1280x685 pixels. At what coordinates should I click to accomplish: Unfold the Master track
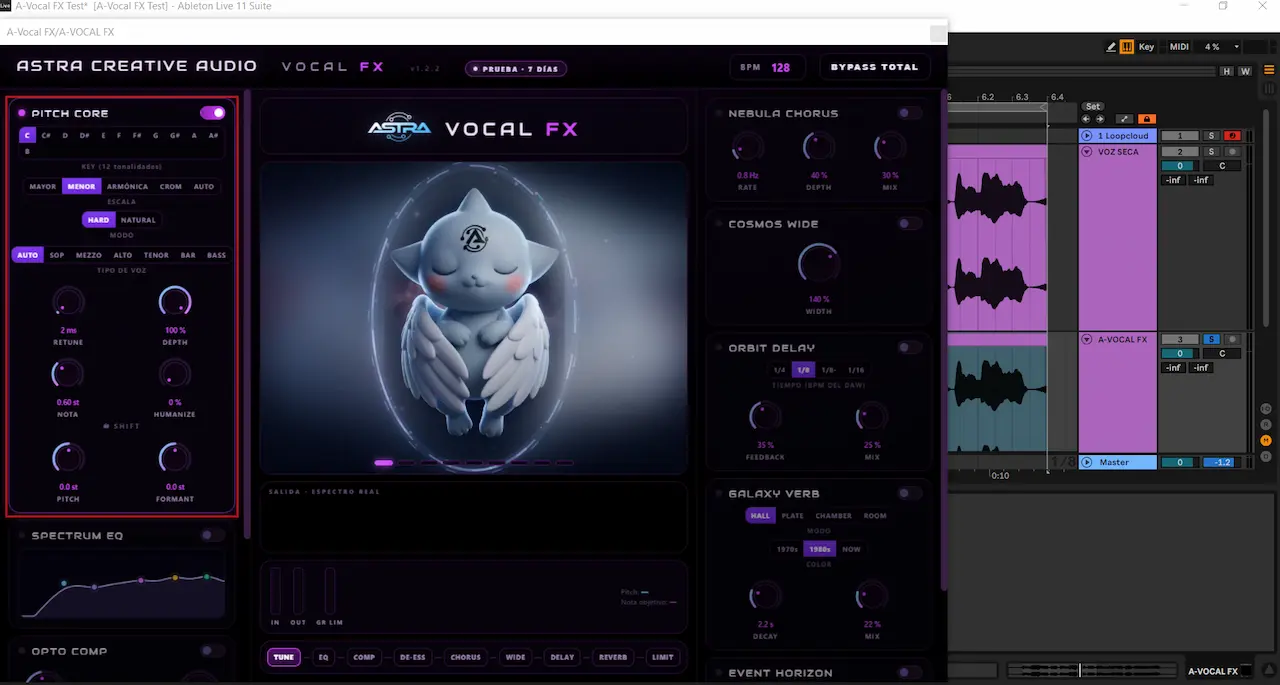(x=1087, y=463)
